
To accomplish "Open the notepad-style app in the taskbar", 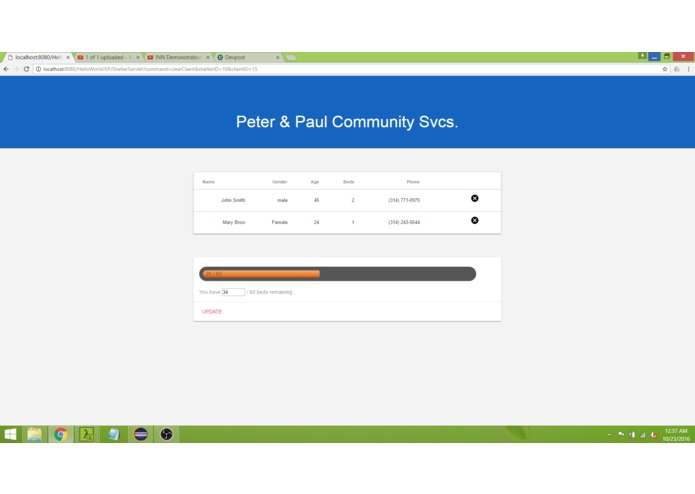I will click(x=113, y=434).
